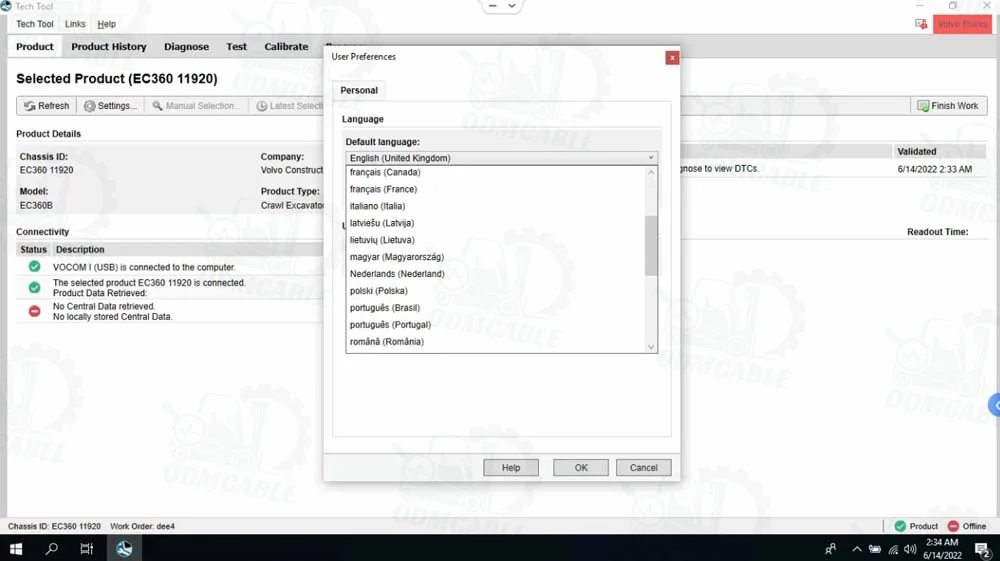Click the Chassis ID value EC360 11920
The height and width of the screenshot is (561, 1000).
point(47,170)
